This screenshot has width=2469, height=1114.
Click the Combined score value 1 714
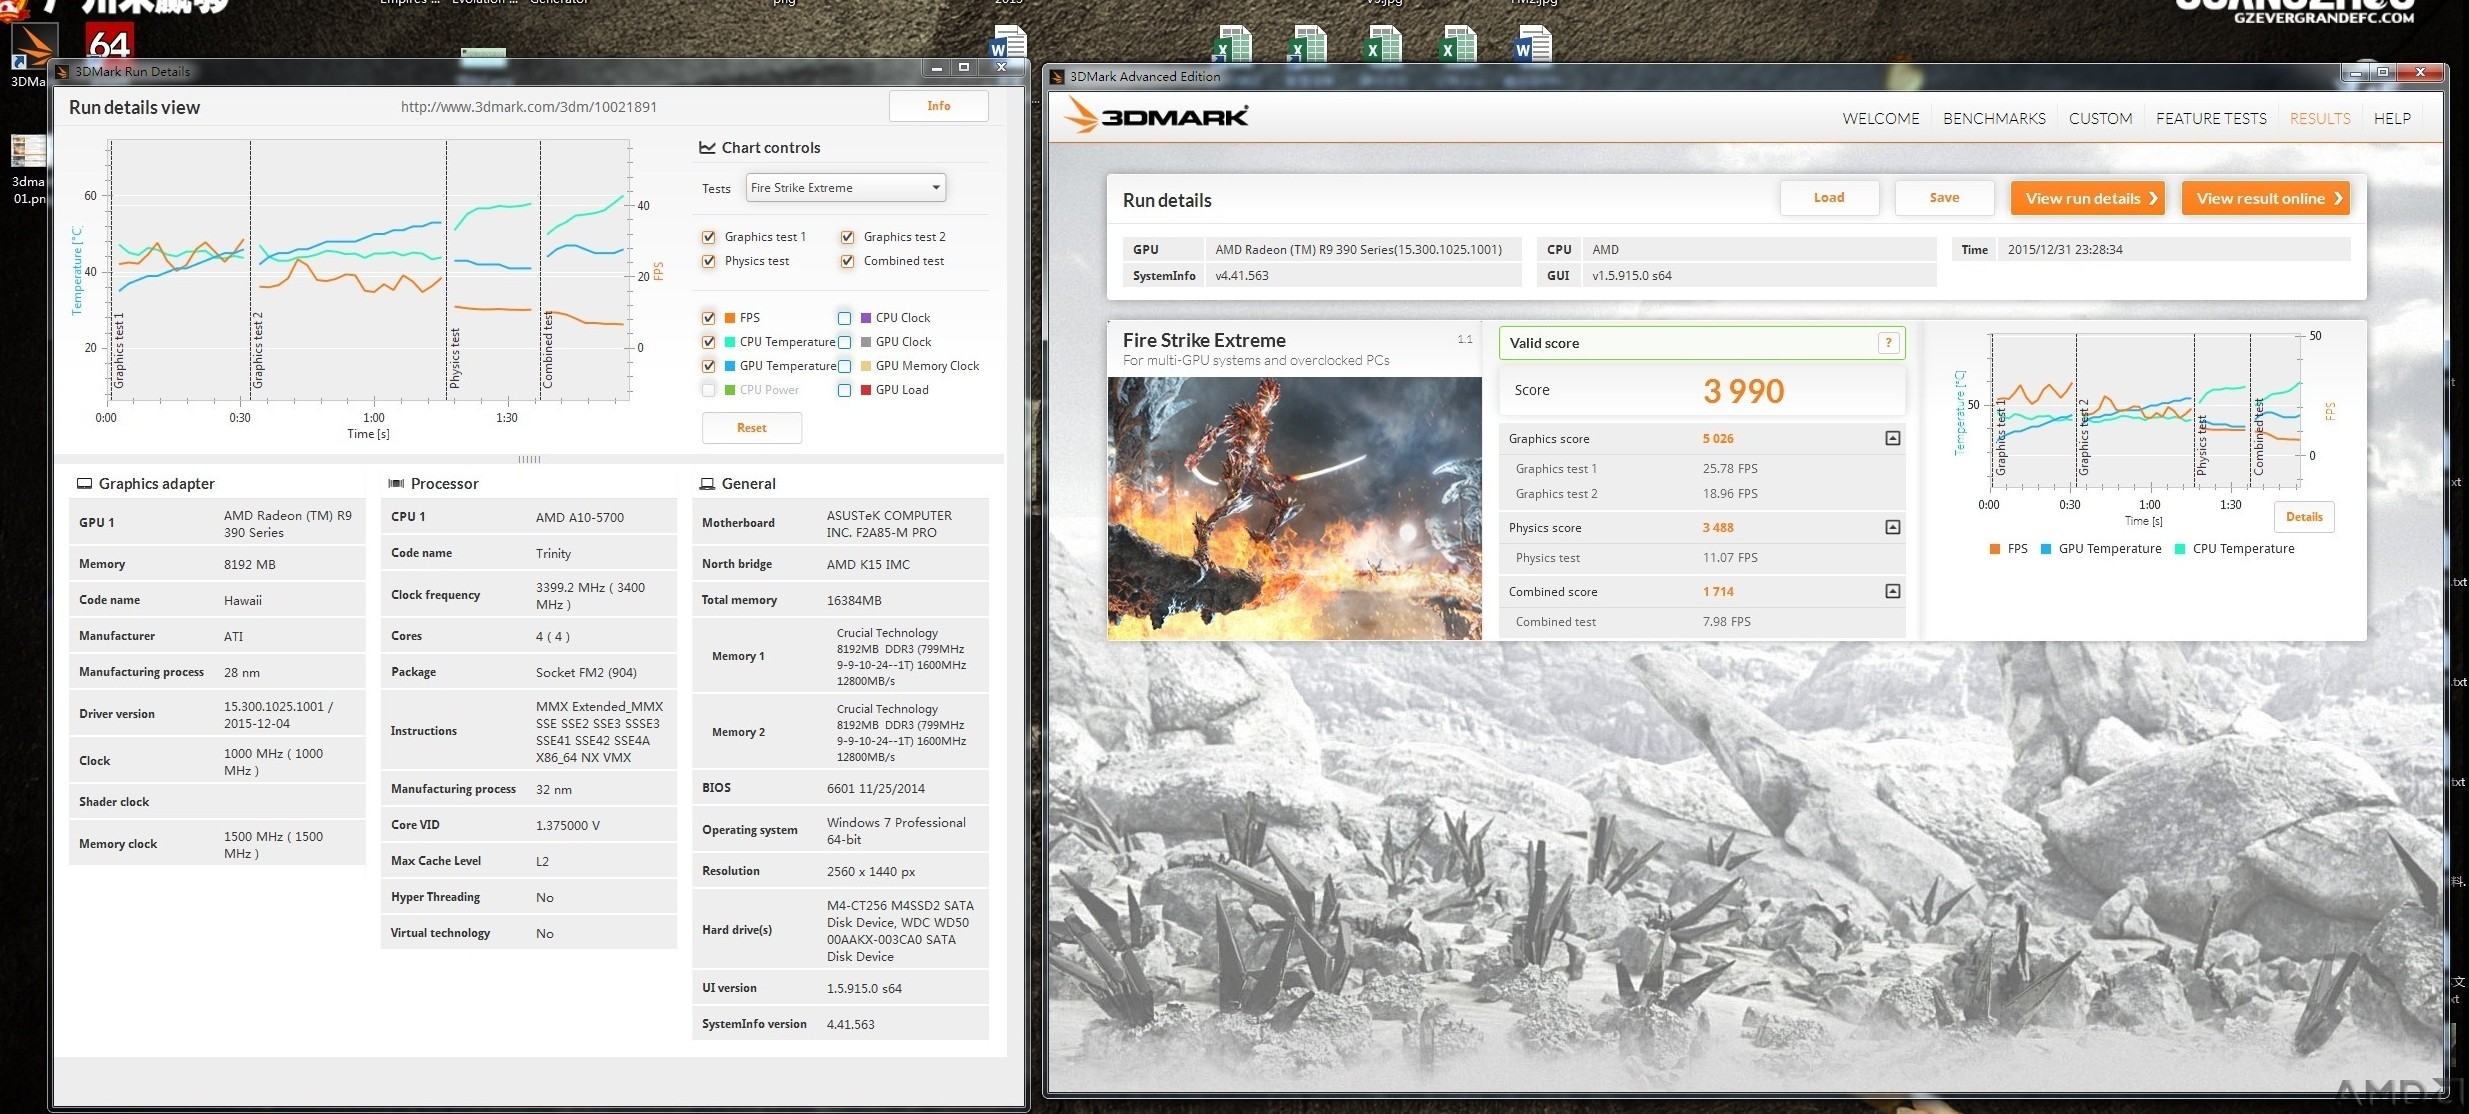(1718, 592)
